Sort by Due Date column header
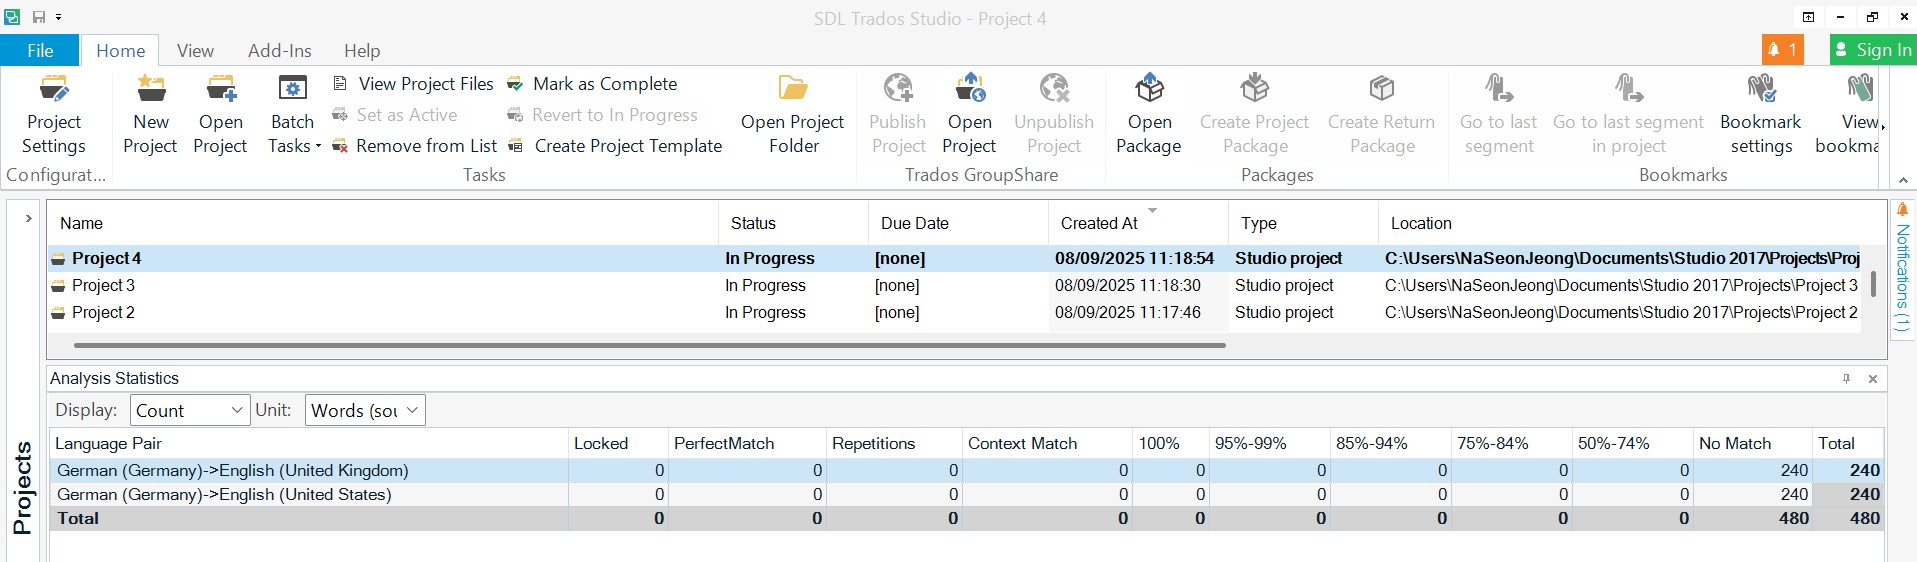Viewport: 1917px width, 562px height. coord(958,223)
